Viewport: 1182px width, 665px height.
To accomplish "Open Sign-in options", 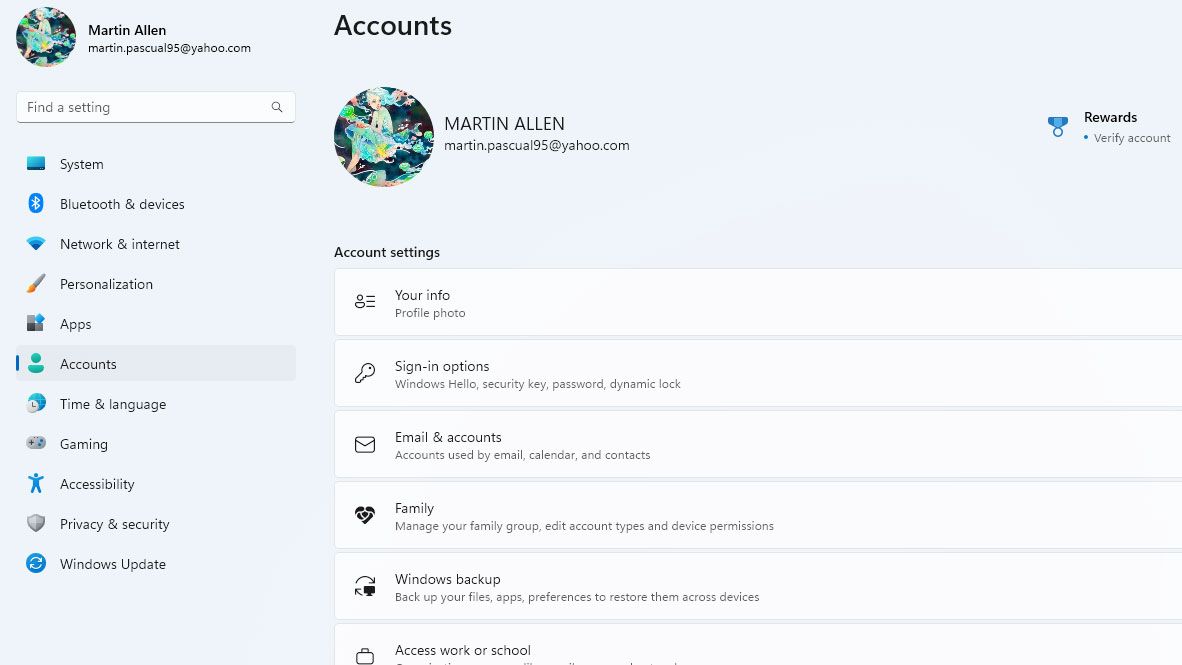I will (757, 373).
